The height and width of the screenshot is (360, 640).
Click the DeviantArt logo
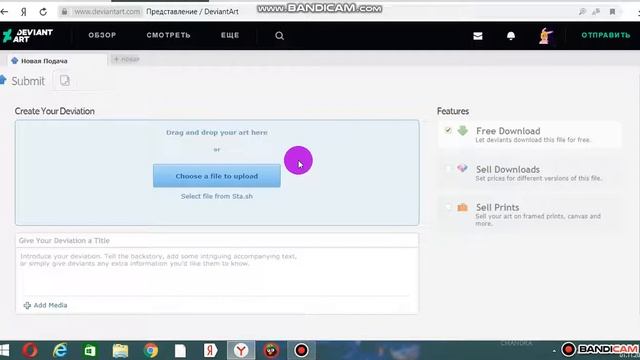coord(27,36)
